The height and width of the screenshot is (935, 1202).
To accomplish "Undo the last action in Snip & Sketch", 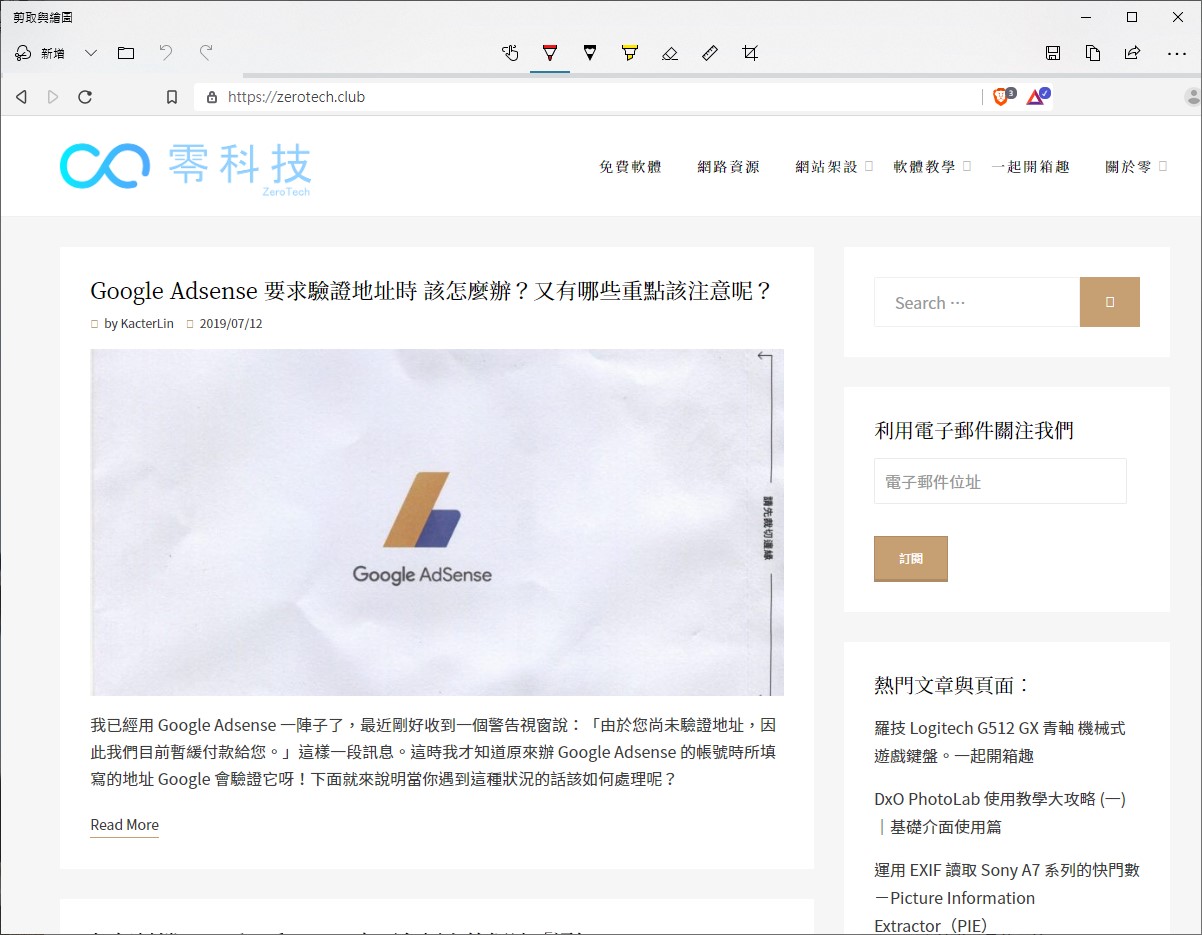I will click(x=166, y=53).
